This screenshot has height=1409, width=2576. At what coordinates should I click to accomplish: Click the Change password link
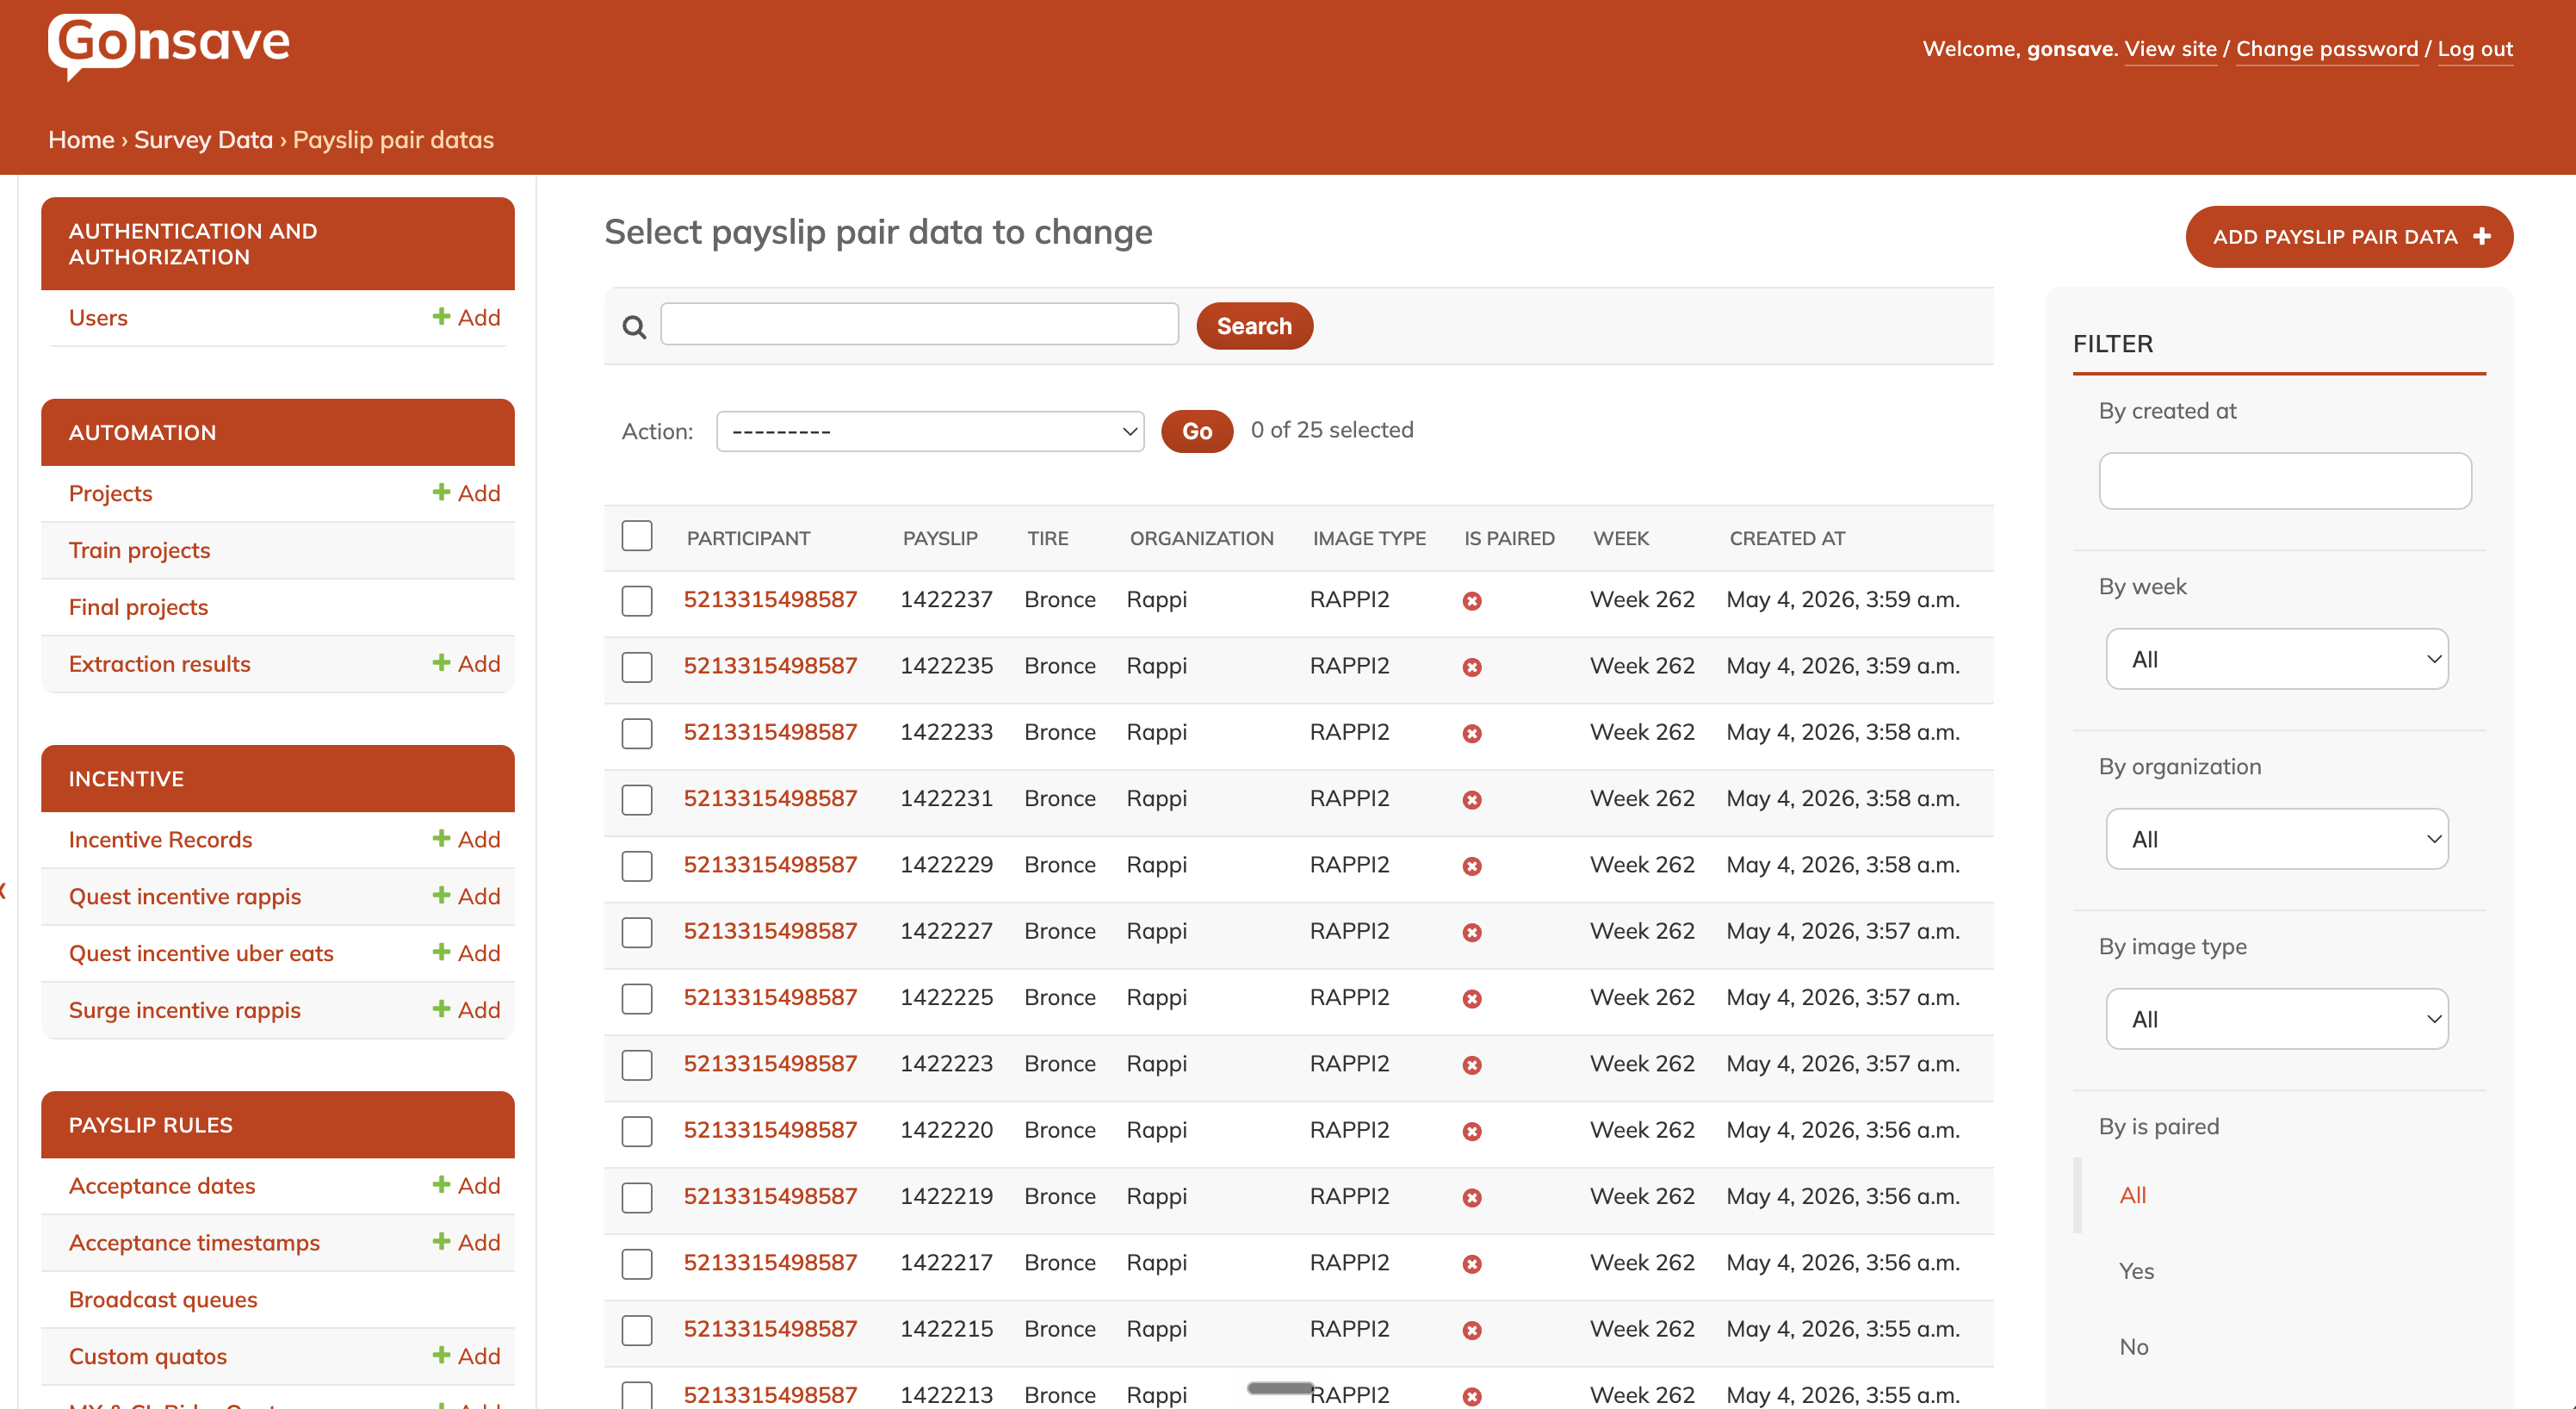tap(2327, 49)
